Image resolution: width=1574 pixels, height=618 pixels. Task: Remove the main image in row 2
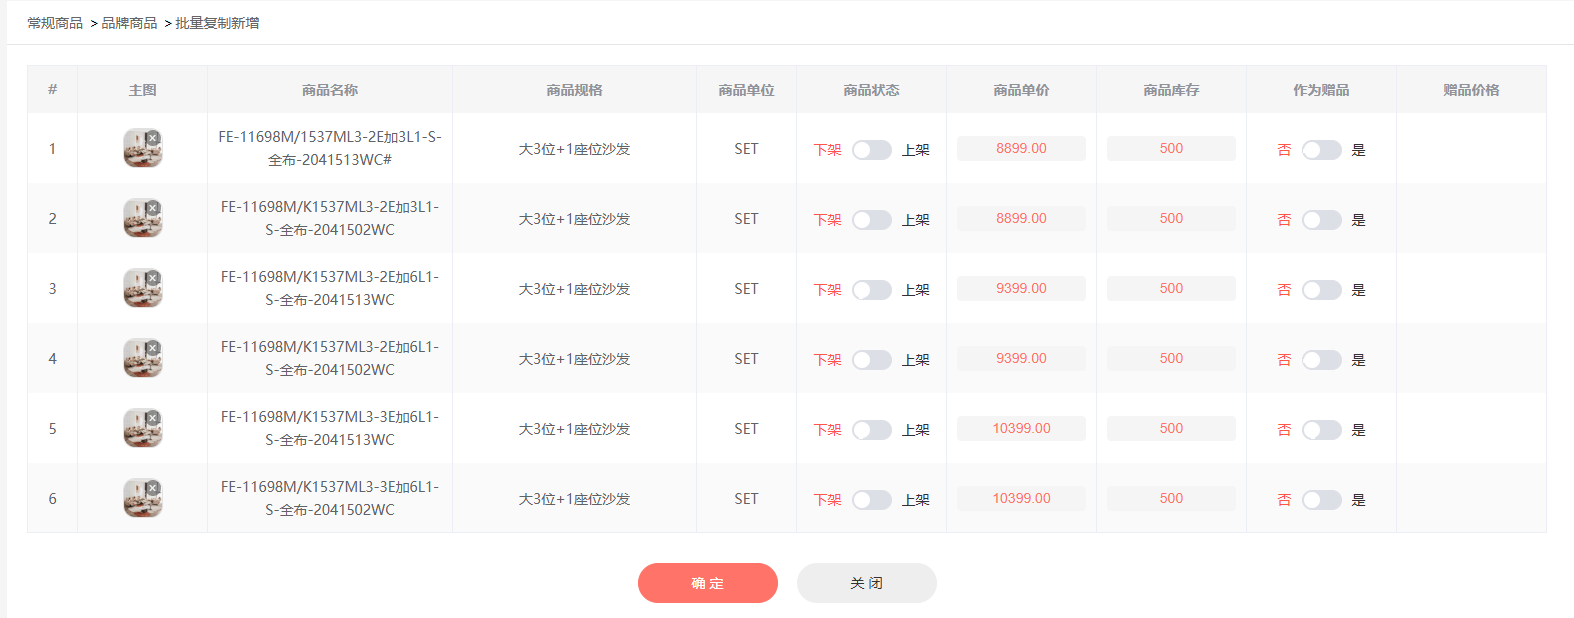[153, 208]
